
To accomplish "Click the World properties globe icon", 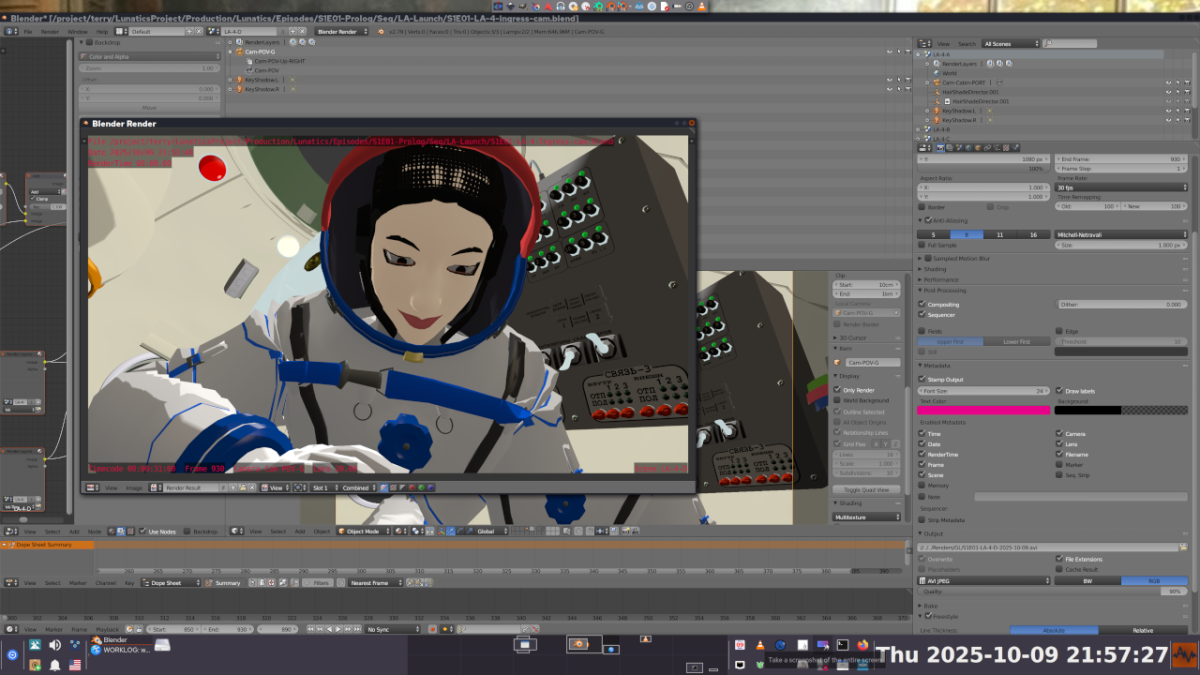I will click(968, 146).
